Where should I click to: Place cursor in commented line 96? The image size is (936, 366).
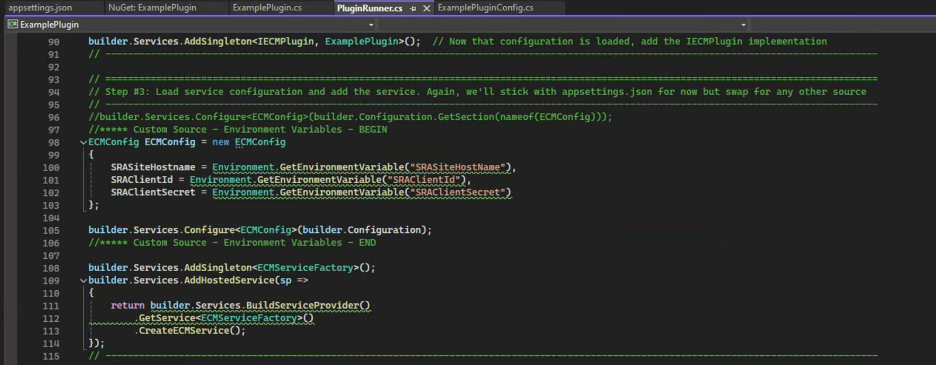(x=350, y=117)
